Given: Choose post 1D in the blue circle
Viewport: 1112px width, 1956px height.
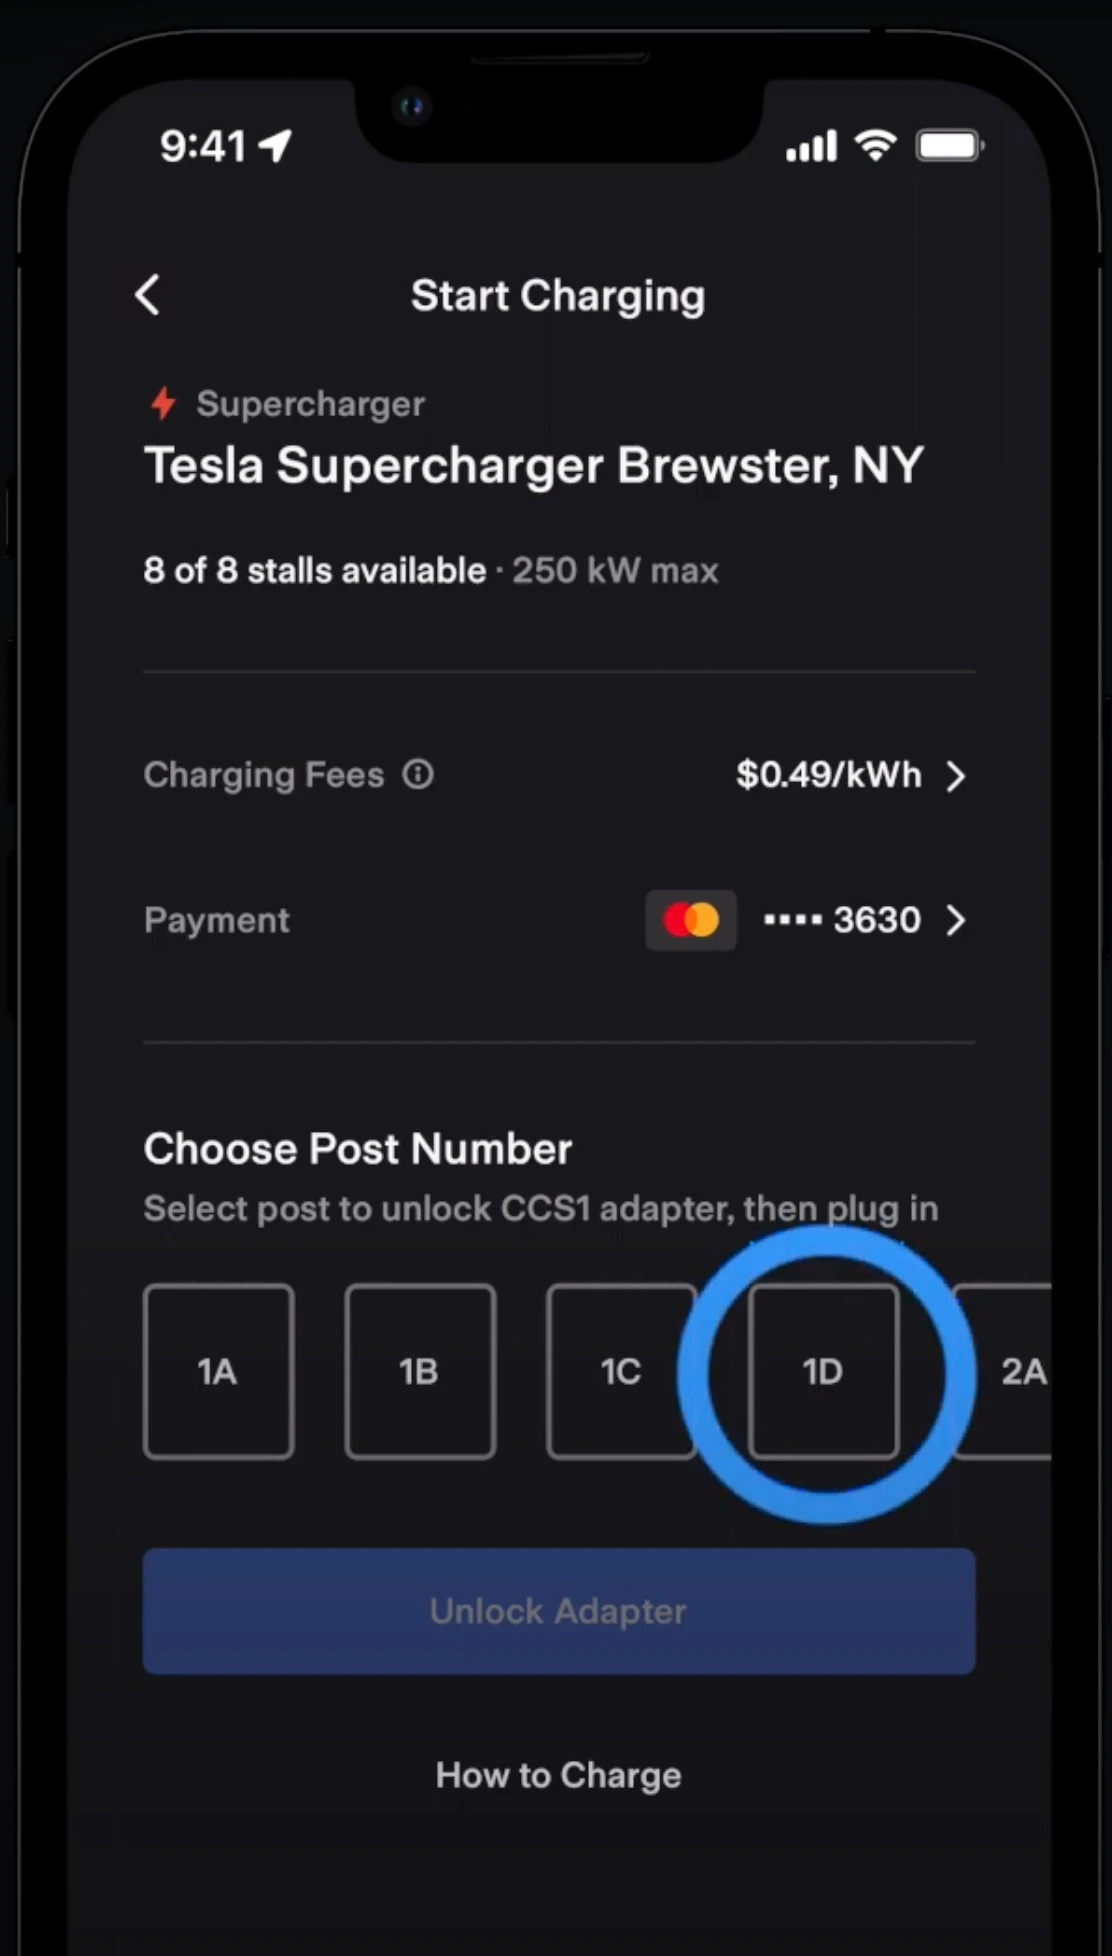Looking at the screenshot, I should tap(824, 1371).
